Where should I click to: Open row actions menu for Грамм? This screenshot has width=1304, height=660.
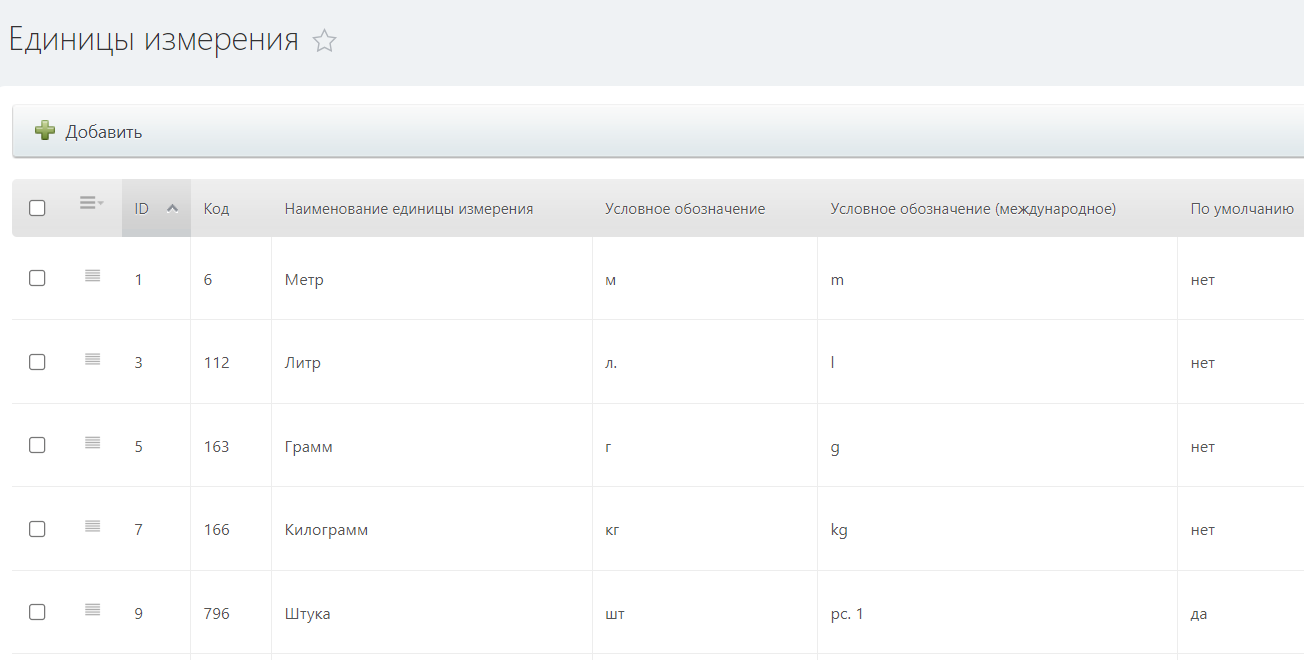coord(92,443)
